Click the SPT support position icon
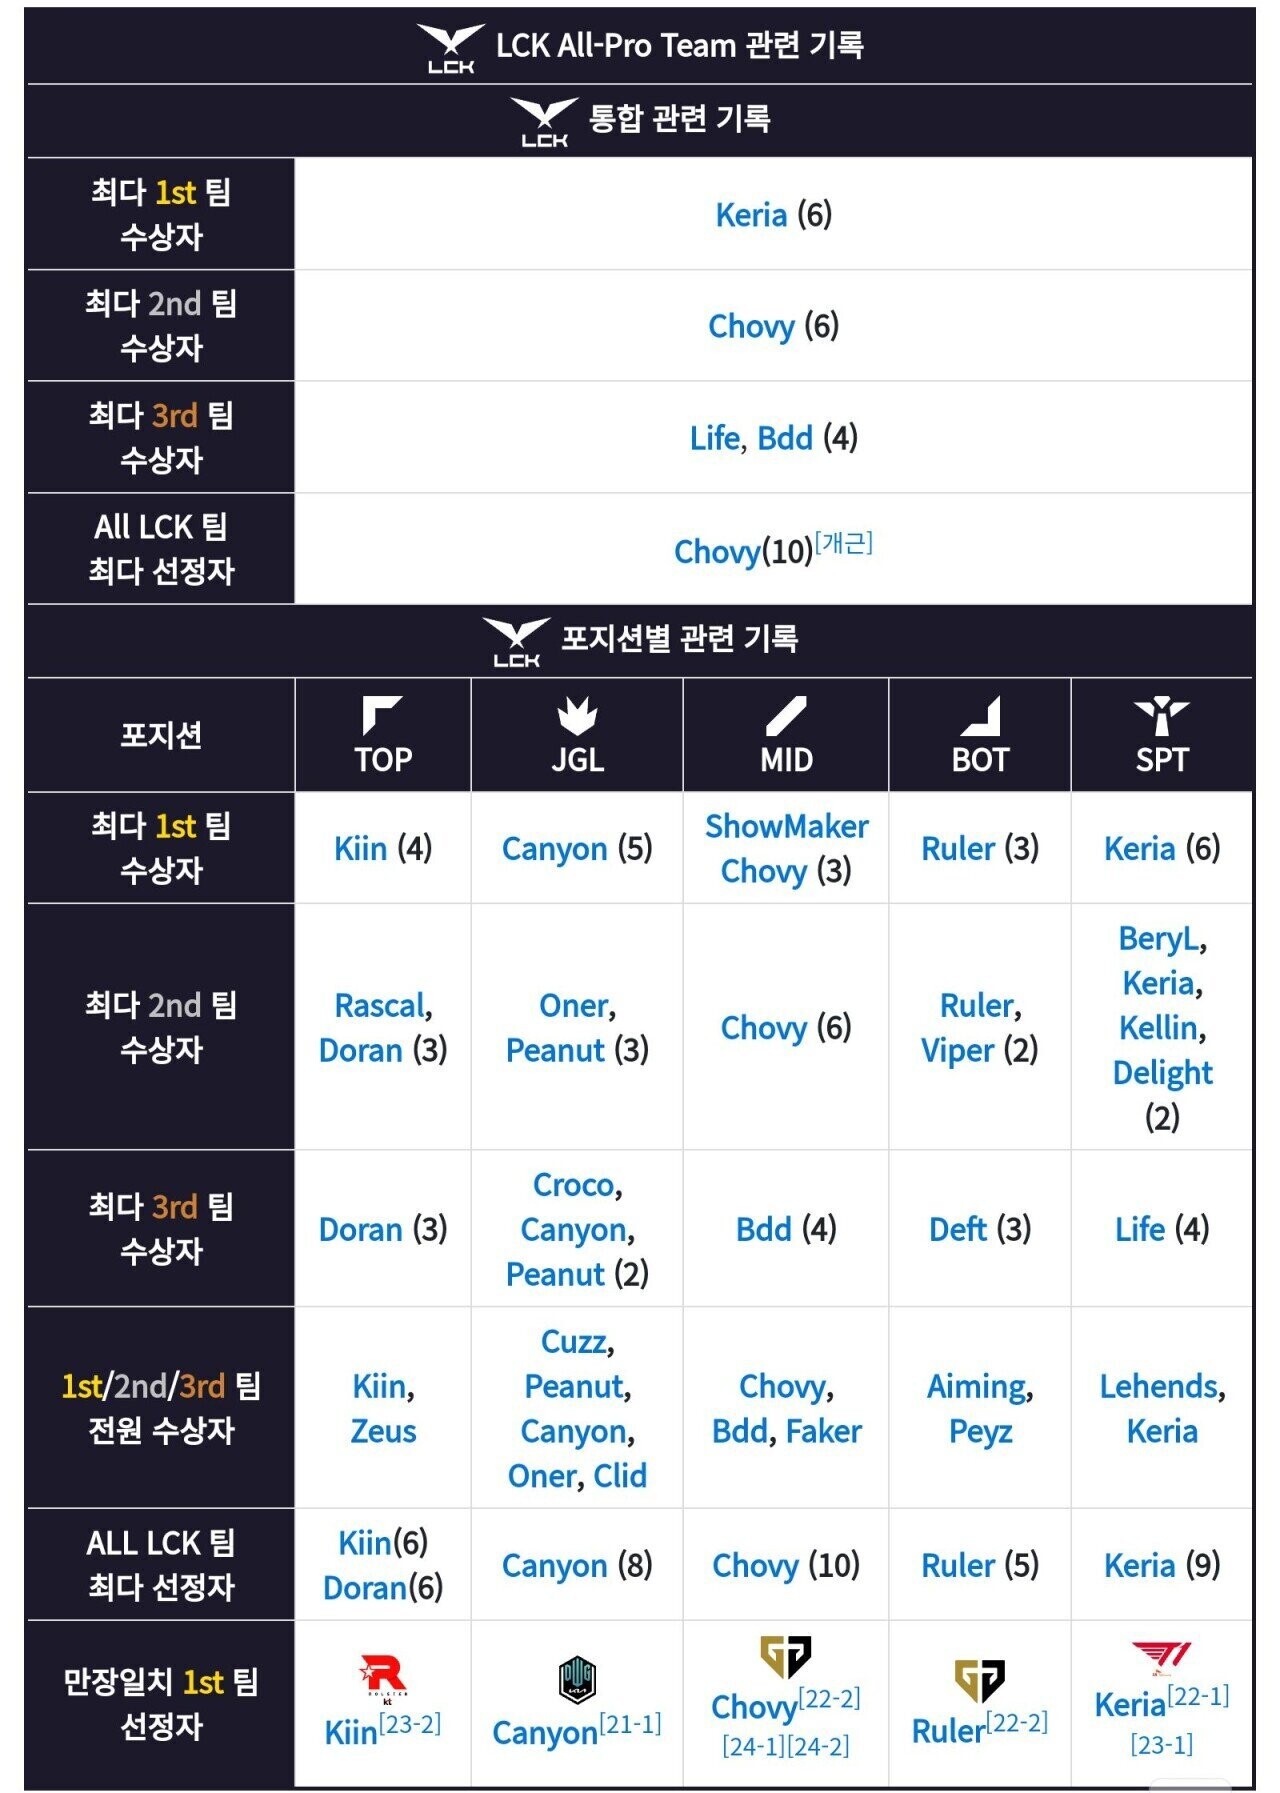Image resolution: width=1280 pixels, height=1793 pixels. pyautogui.click(x=1162, y=716)
